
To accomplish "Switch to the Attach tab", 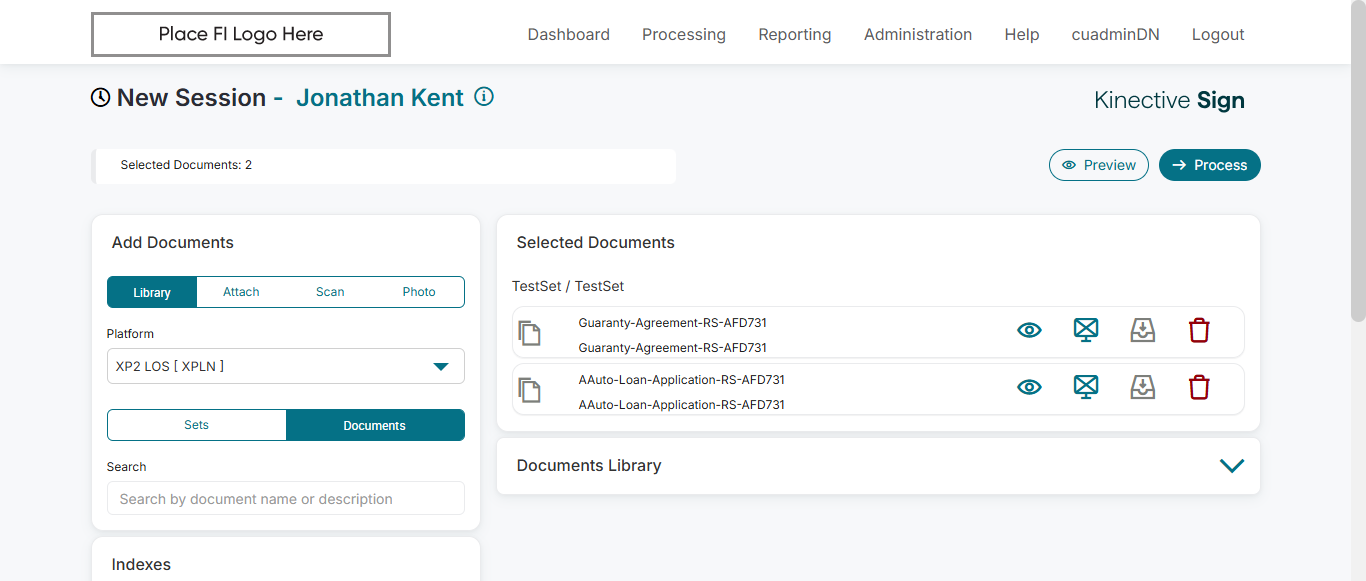I will 241,292.
